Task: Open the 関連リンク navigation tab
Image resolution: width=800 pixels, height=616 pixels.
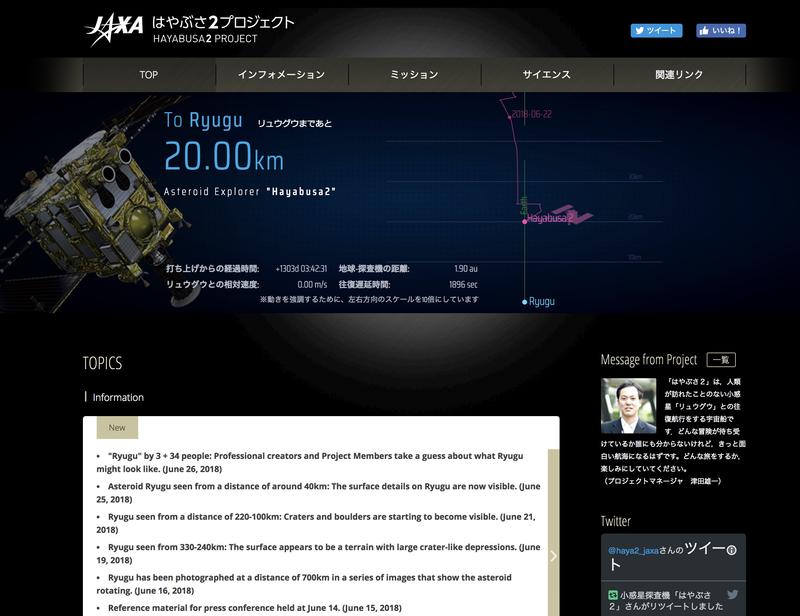Action: pyautogui.click(x=679, y=75)
